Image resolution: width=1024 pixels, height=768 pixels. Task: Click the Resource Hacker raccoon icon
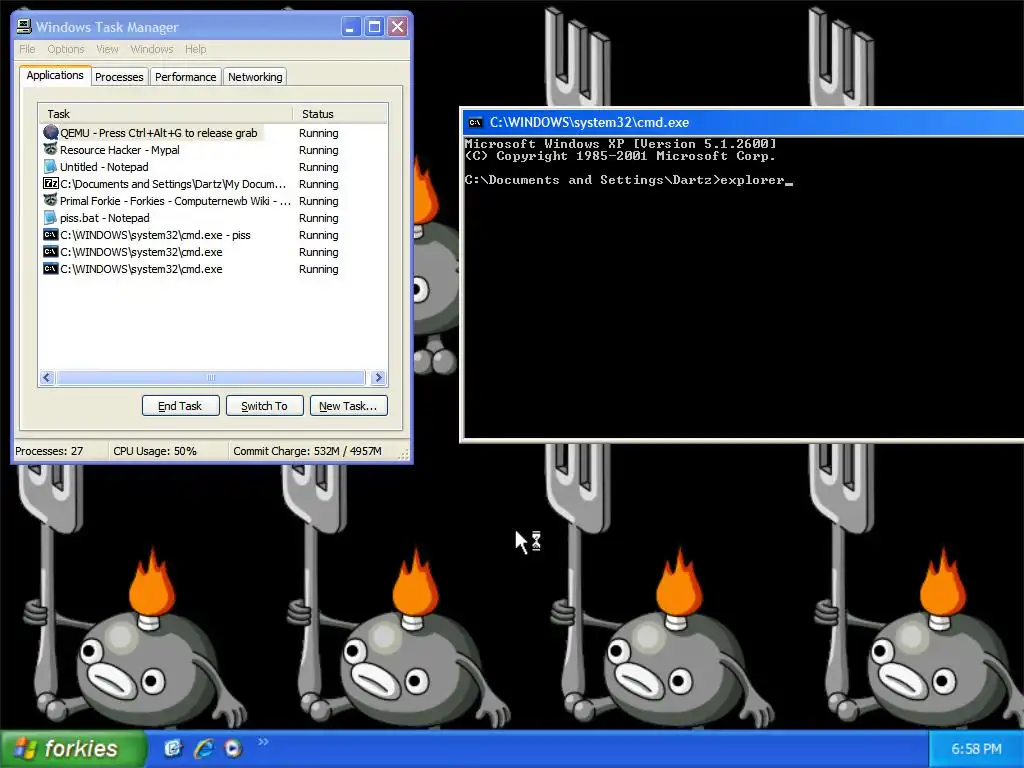[x=51, y=150]
